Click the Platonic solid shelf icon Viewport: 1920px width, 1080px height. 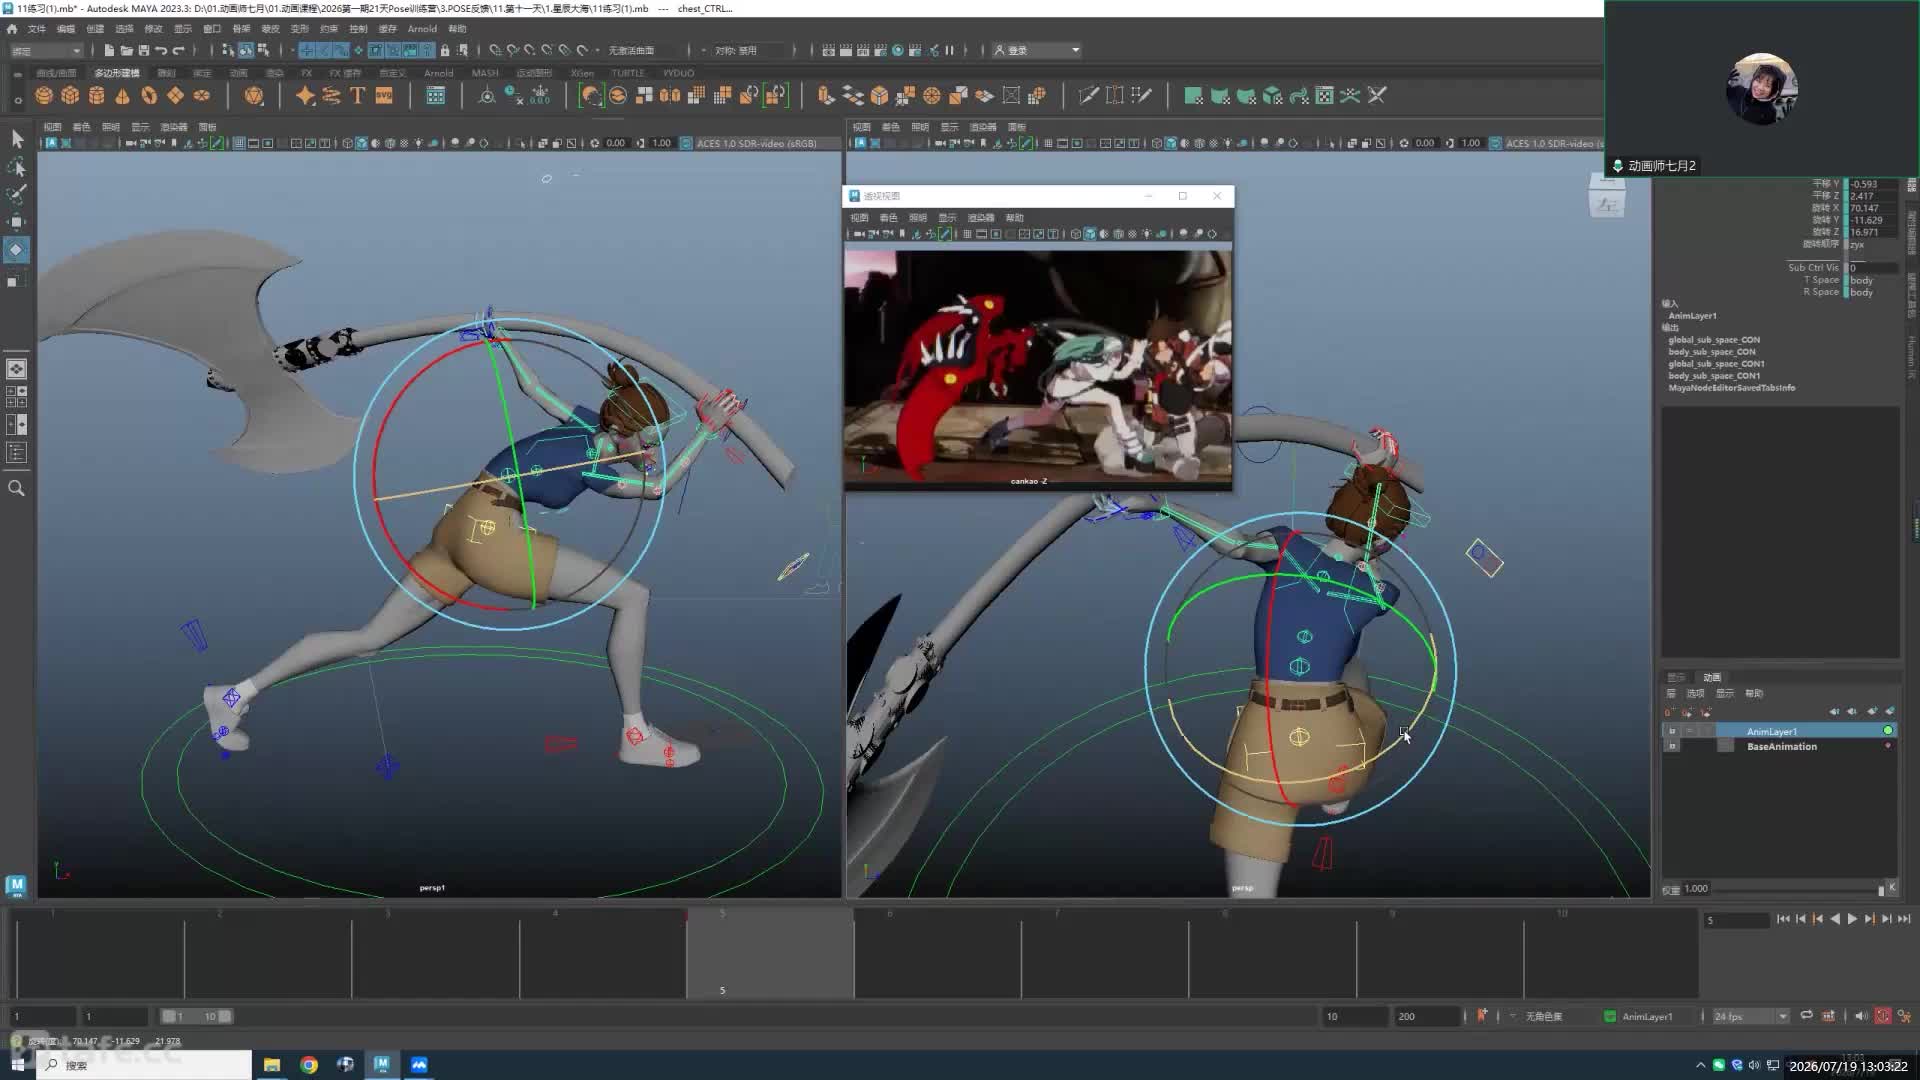pyautogui.click(x=254, y=96)
